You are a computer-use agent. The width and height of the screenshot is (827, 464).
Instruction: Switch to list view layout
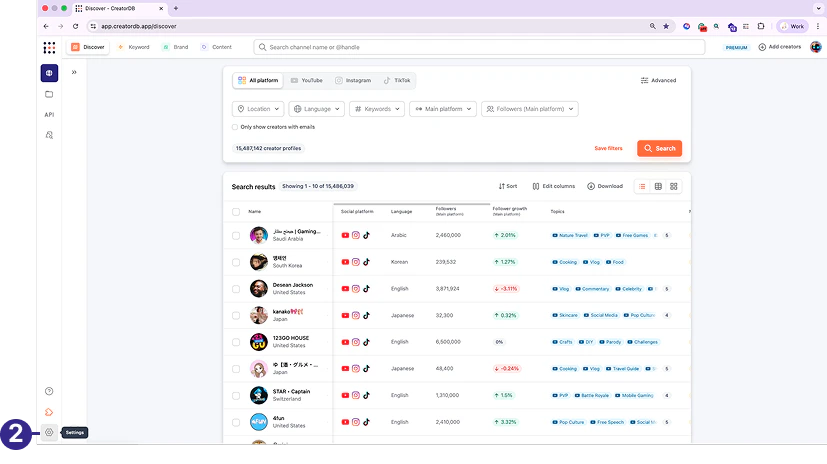[642, 186]
